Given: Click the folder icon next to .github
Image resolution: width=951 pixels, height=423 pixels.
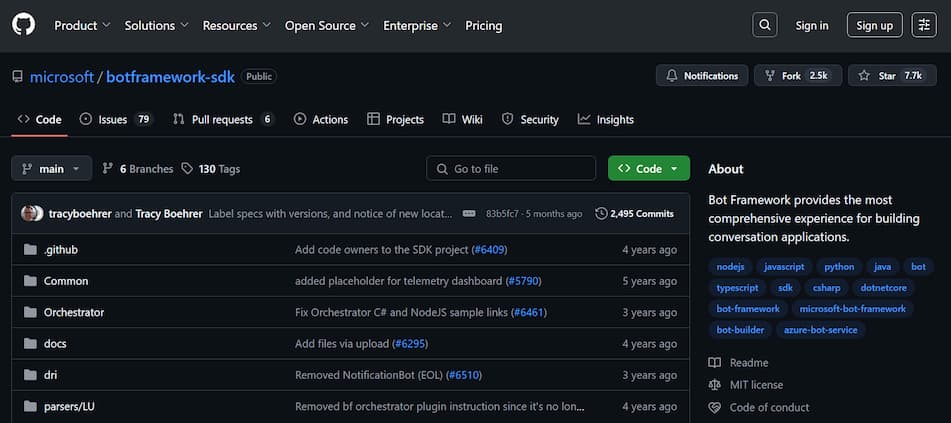Looking at the screenshot, I should (30, 249).
